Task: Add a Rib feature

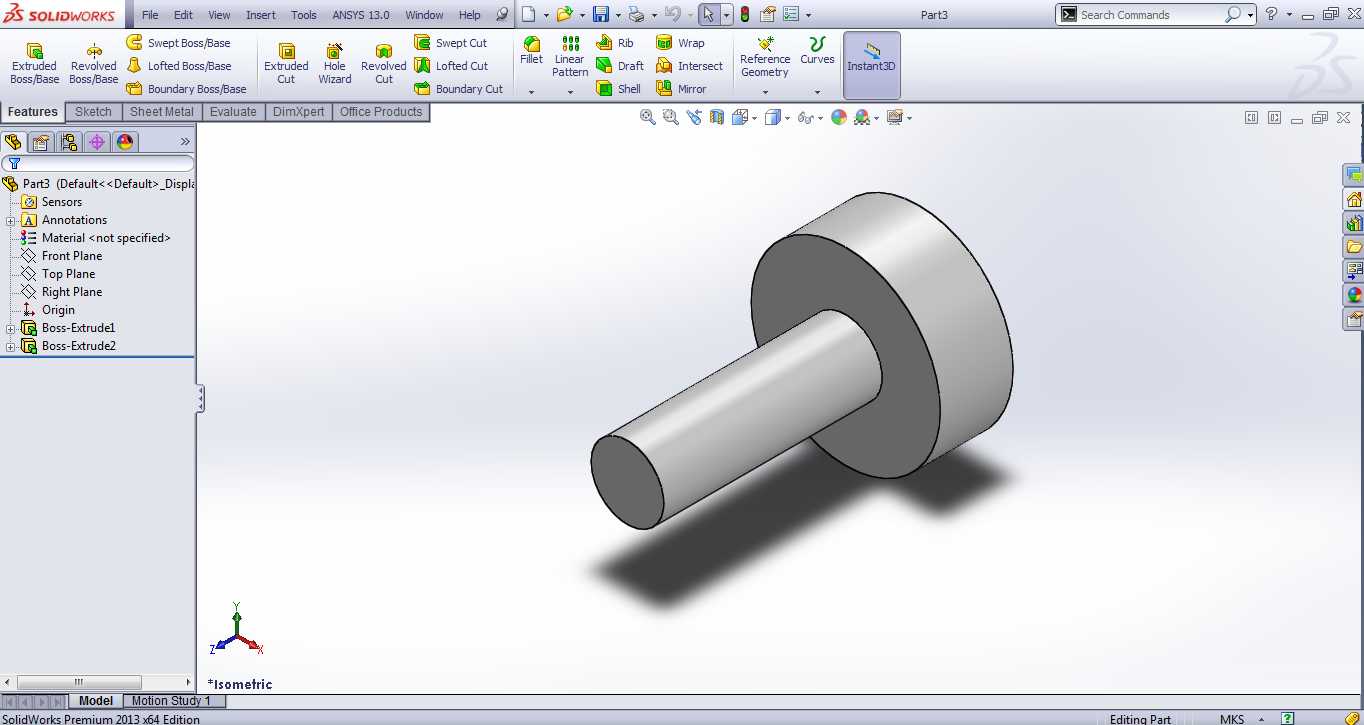Action: pos(615,43)
